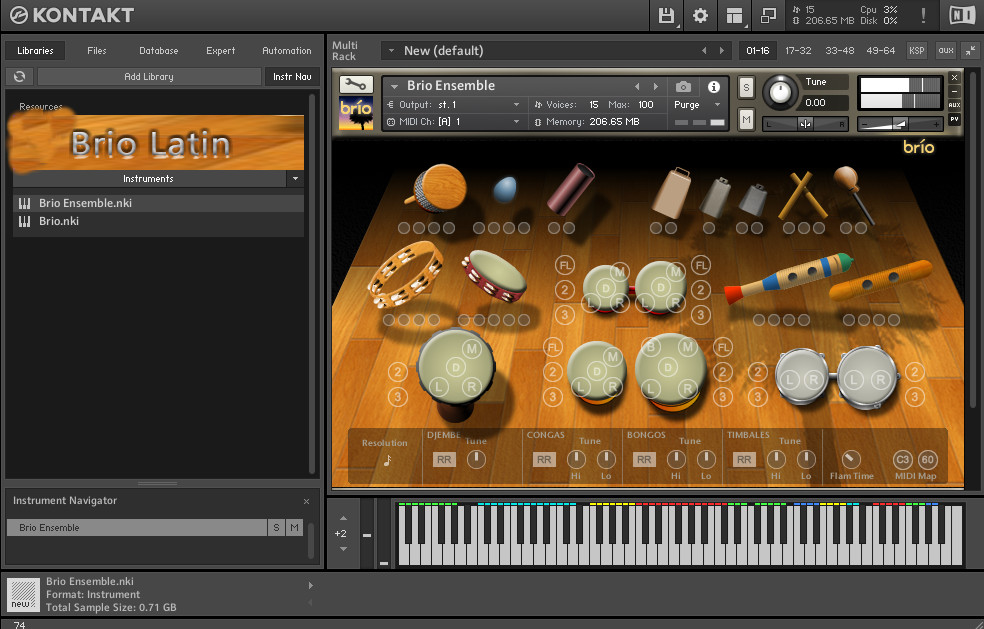This screenshot has width=984, height=629.
Task: Open the Instruments dropdown arrow
Action: [x=295, y=179]
